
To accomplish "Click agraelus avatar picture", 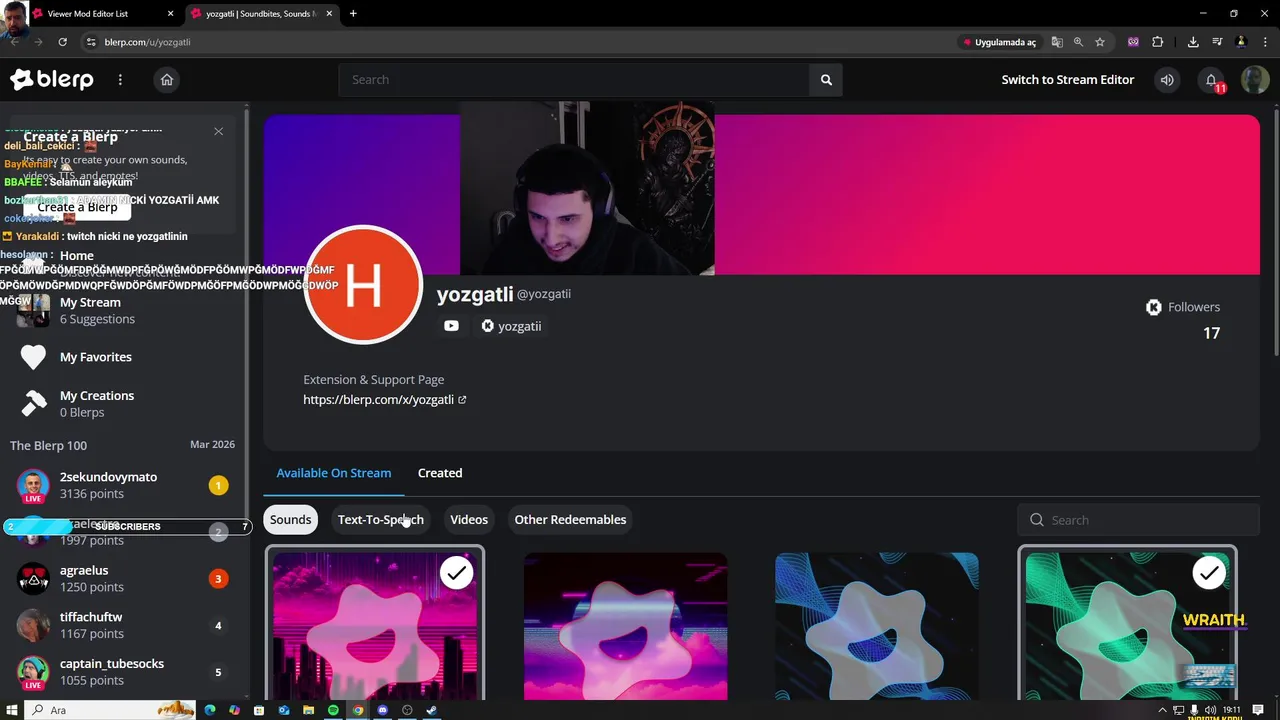I will click(33, 578).
